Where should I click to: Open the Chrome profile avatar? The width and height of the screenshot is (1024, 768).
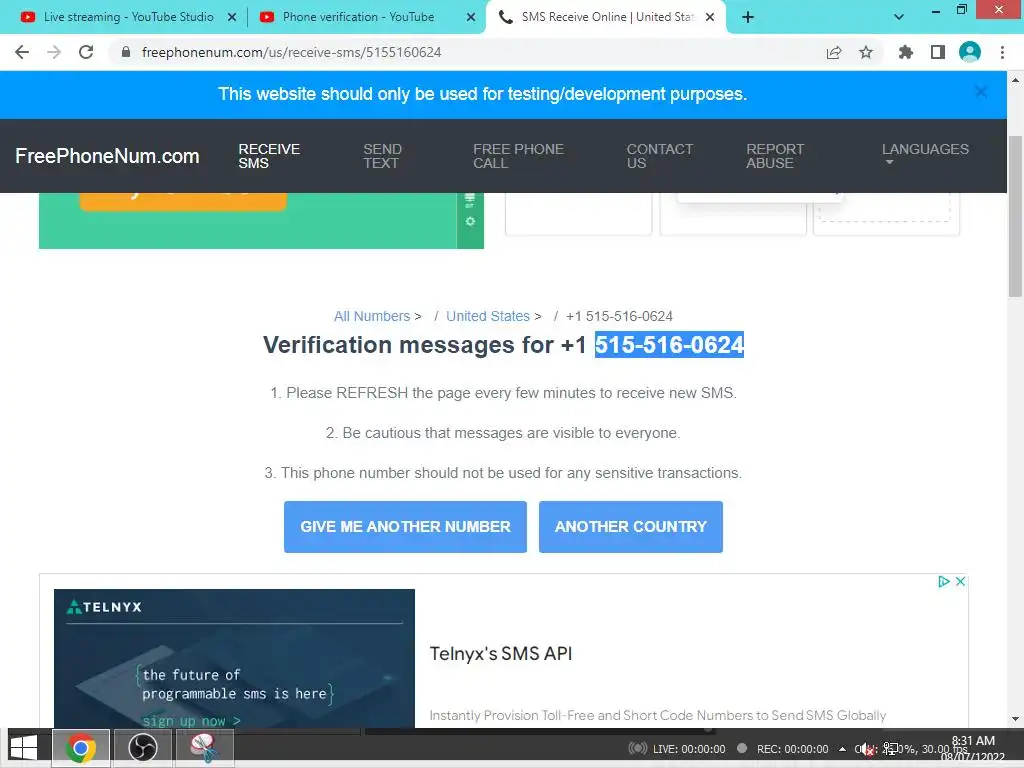[970, 52]
